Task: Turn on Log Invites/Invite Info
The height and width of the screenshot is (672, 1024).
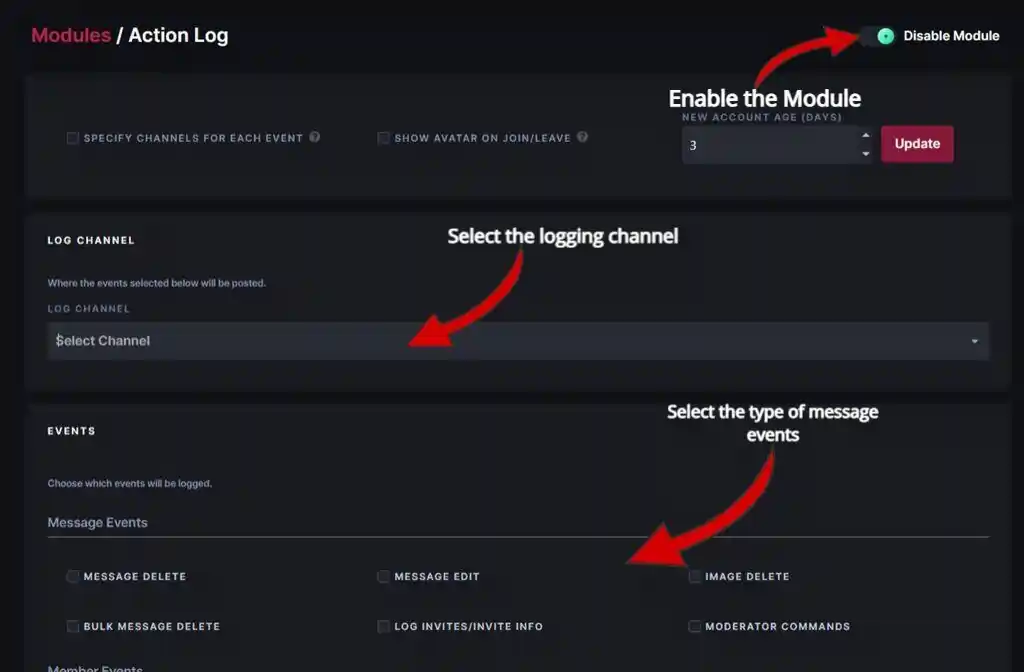Action: point(383,627)
